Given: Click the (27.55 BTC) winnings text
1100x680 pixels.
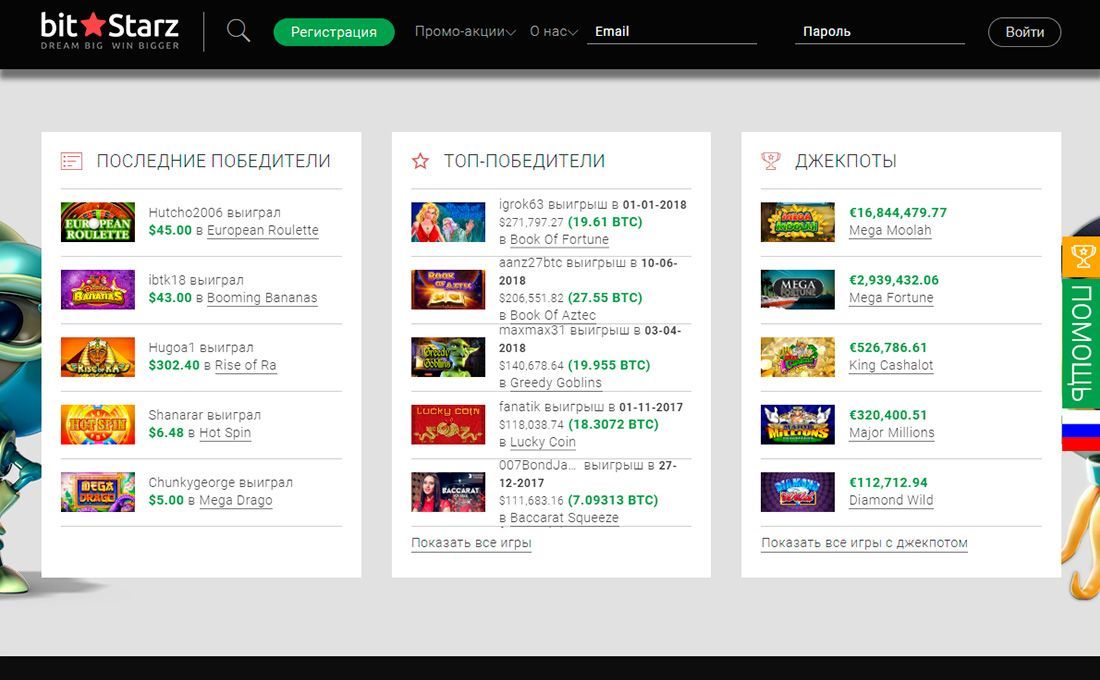Looking at the screenshot, I should pos(605,298).
